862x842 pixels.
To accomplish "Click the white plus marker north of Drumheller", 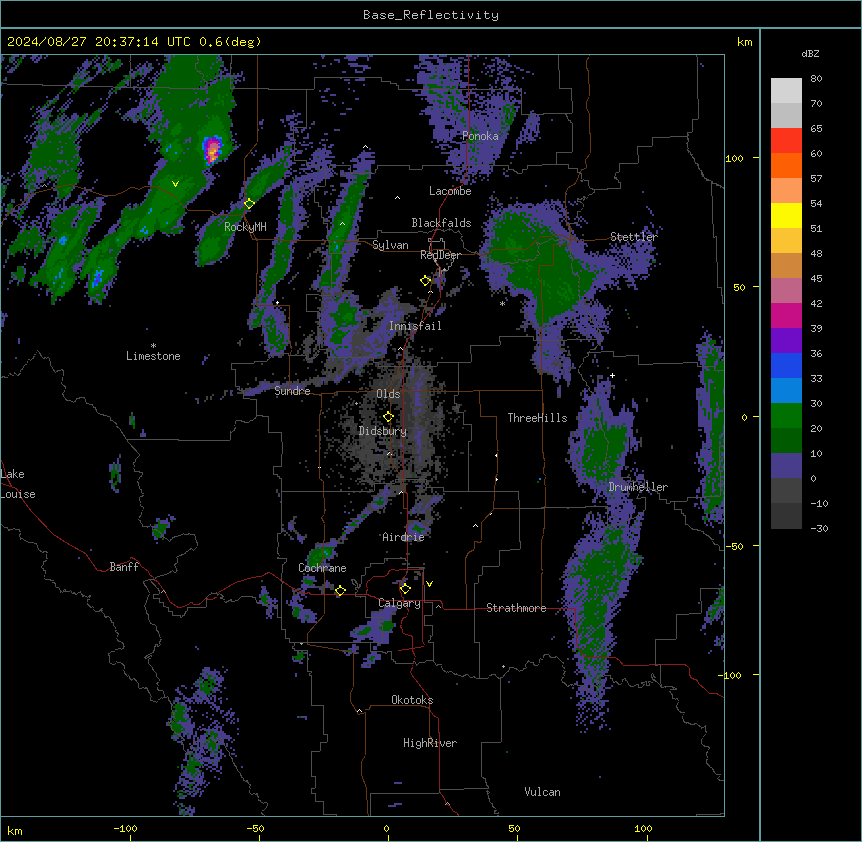I will (x=612, y=375).
